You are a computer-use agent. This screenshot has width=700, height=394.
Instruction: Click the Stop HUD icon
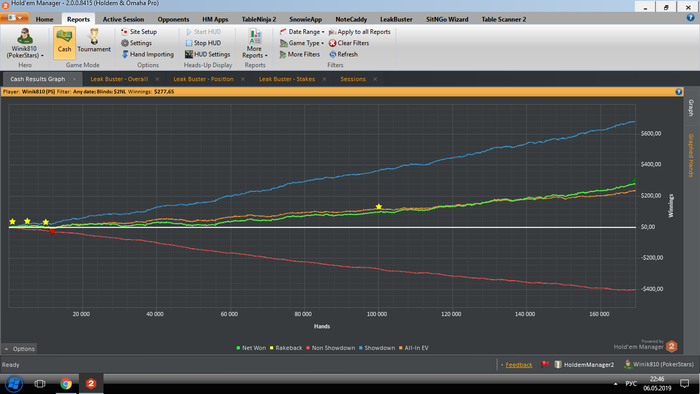[x=189, y=43]
